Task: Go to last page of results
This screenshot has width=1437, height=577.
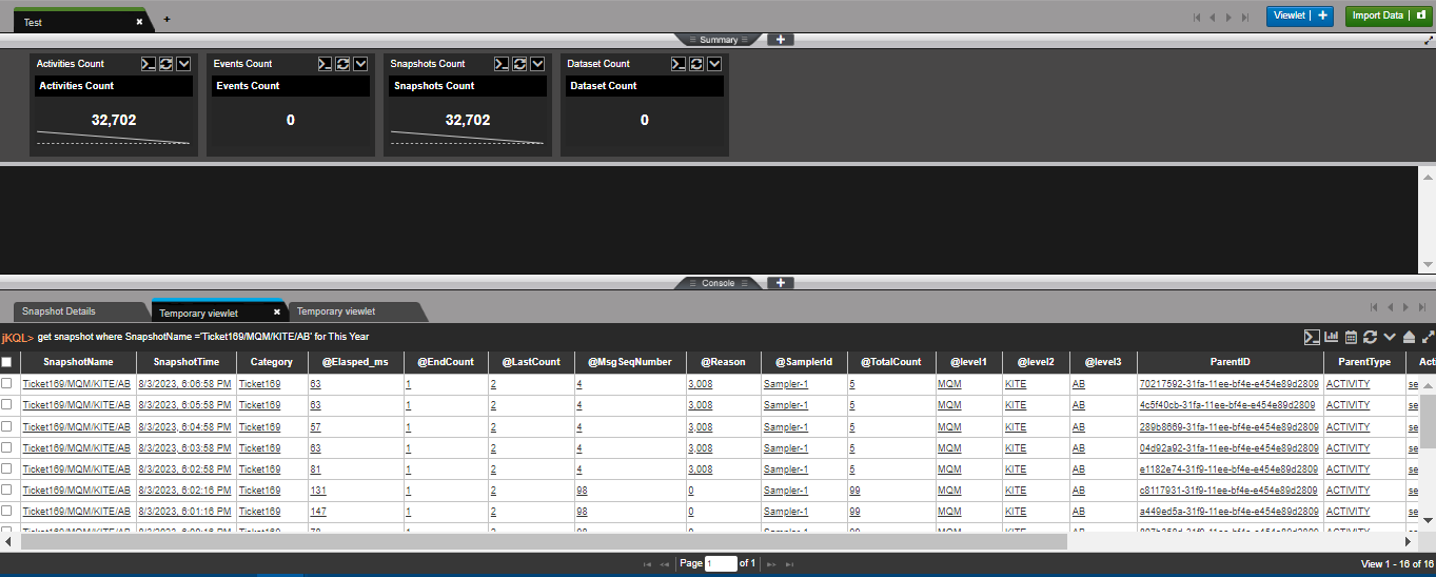Action: click(790, 564)
